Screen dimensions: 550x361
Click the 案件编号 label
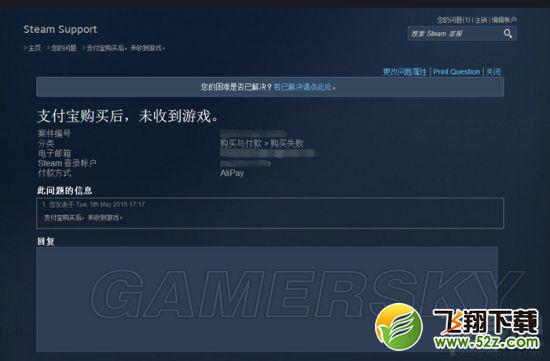[54, 134]
